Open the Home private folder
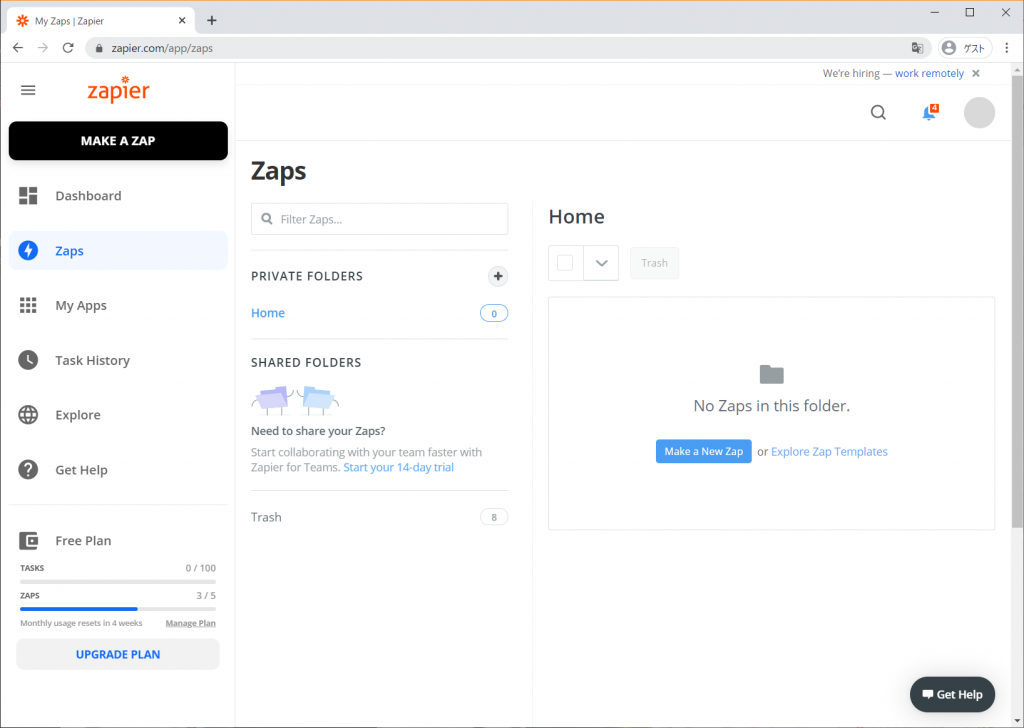This screenshot has height=728, width=1024. pyautogui.click(x=268, y=313)
